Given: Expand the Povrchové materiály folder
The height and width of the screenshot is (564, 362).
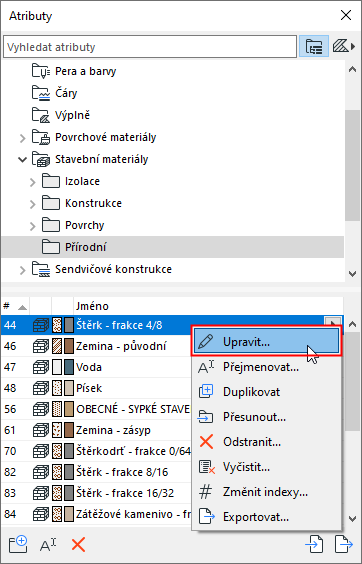Looking at the screenshot, I should coord(23,137).
